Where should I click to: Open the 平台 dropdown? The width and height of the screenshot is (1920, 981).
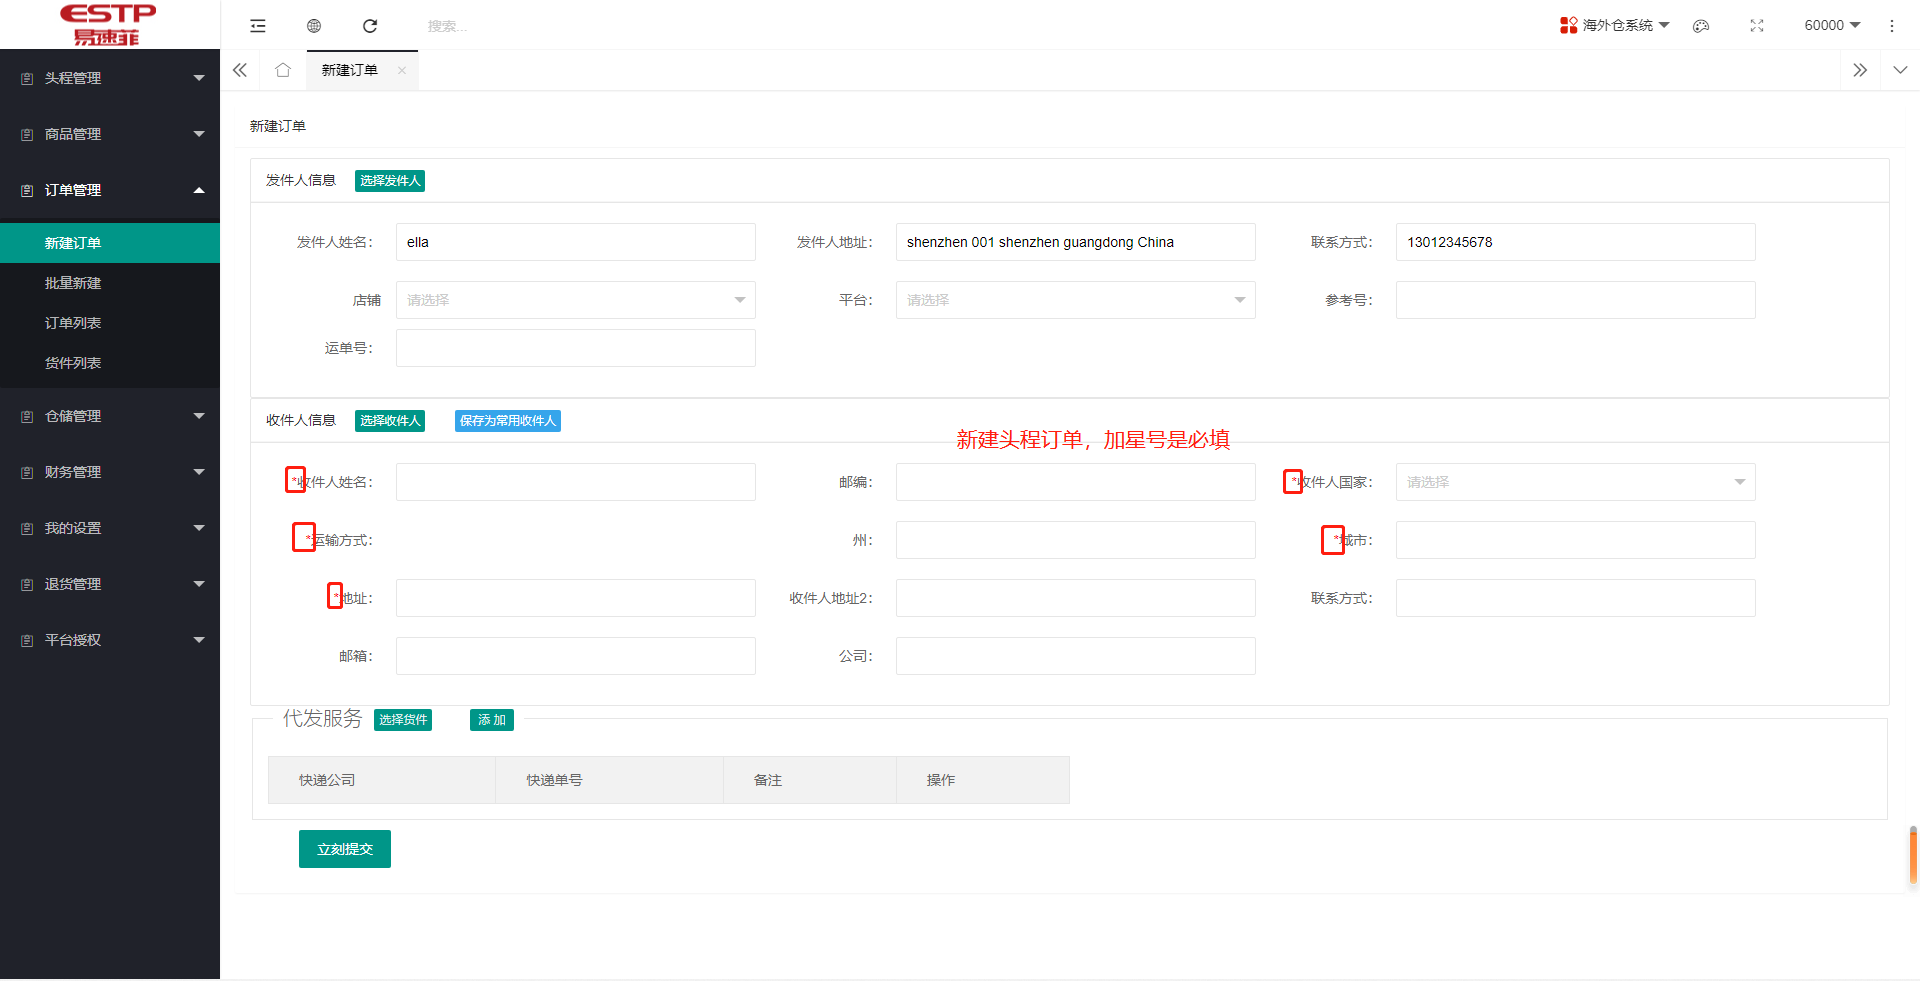1075,300
